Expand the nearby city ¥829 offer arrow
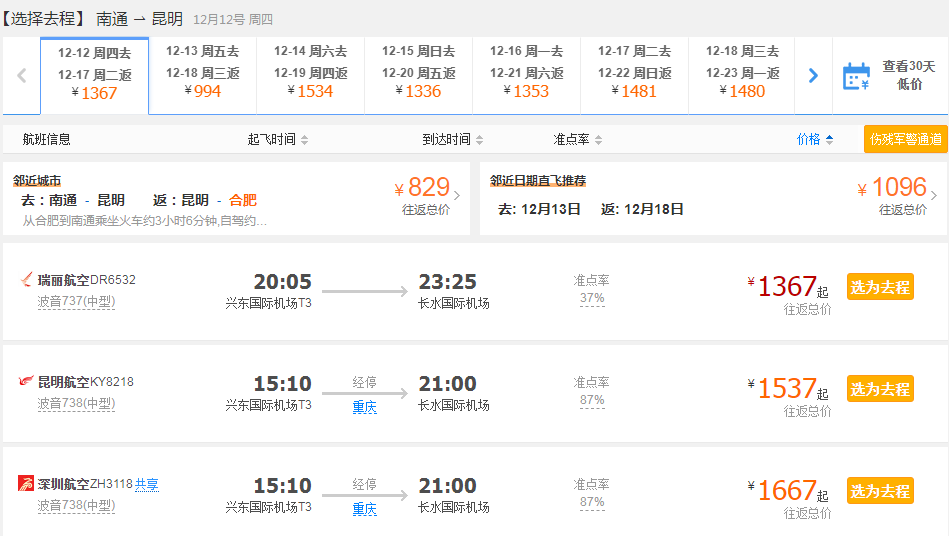This screenshot has height=536, width=949. coord(457,195)
